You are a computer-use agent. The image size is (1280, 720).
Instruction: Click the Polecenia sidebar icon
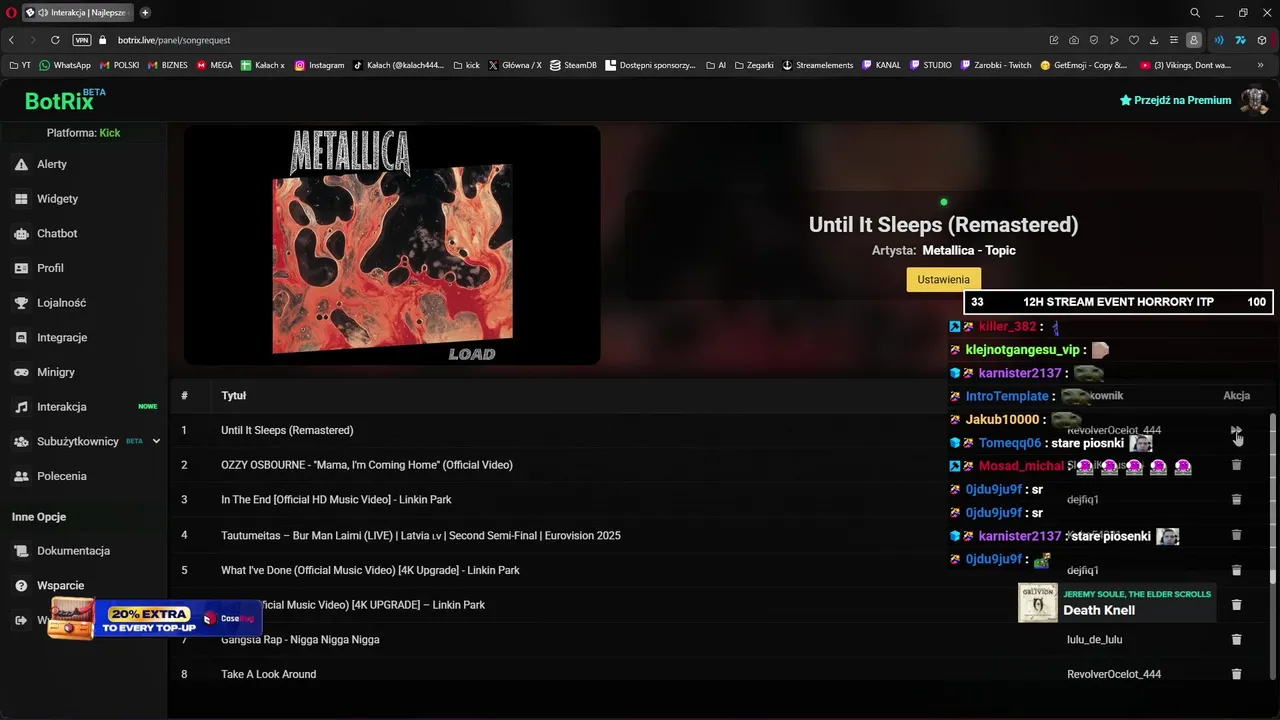[x=21, y=476]
